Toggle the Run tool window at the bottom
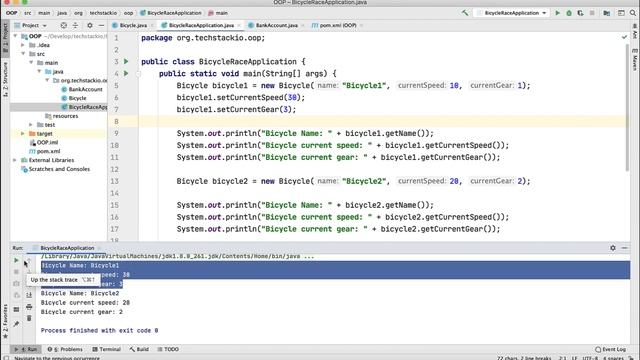The height and width of the screenshot is (360, 640). [x=26, y=349]
